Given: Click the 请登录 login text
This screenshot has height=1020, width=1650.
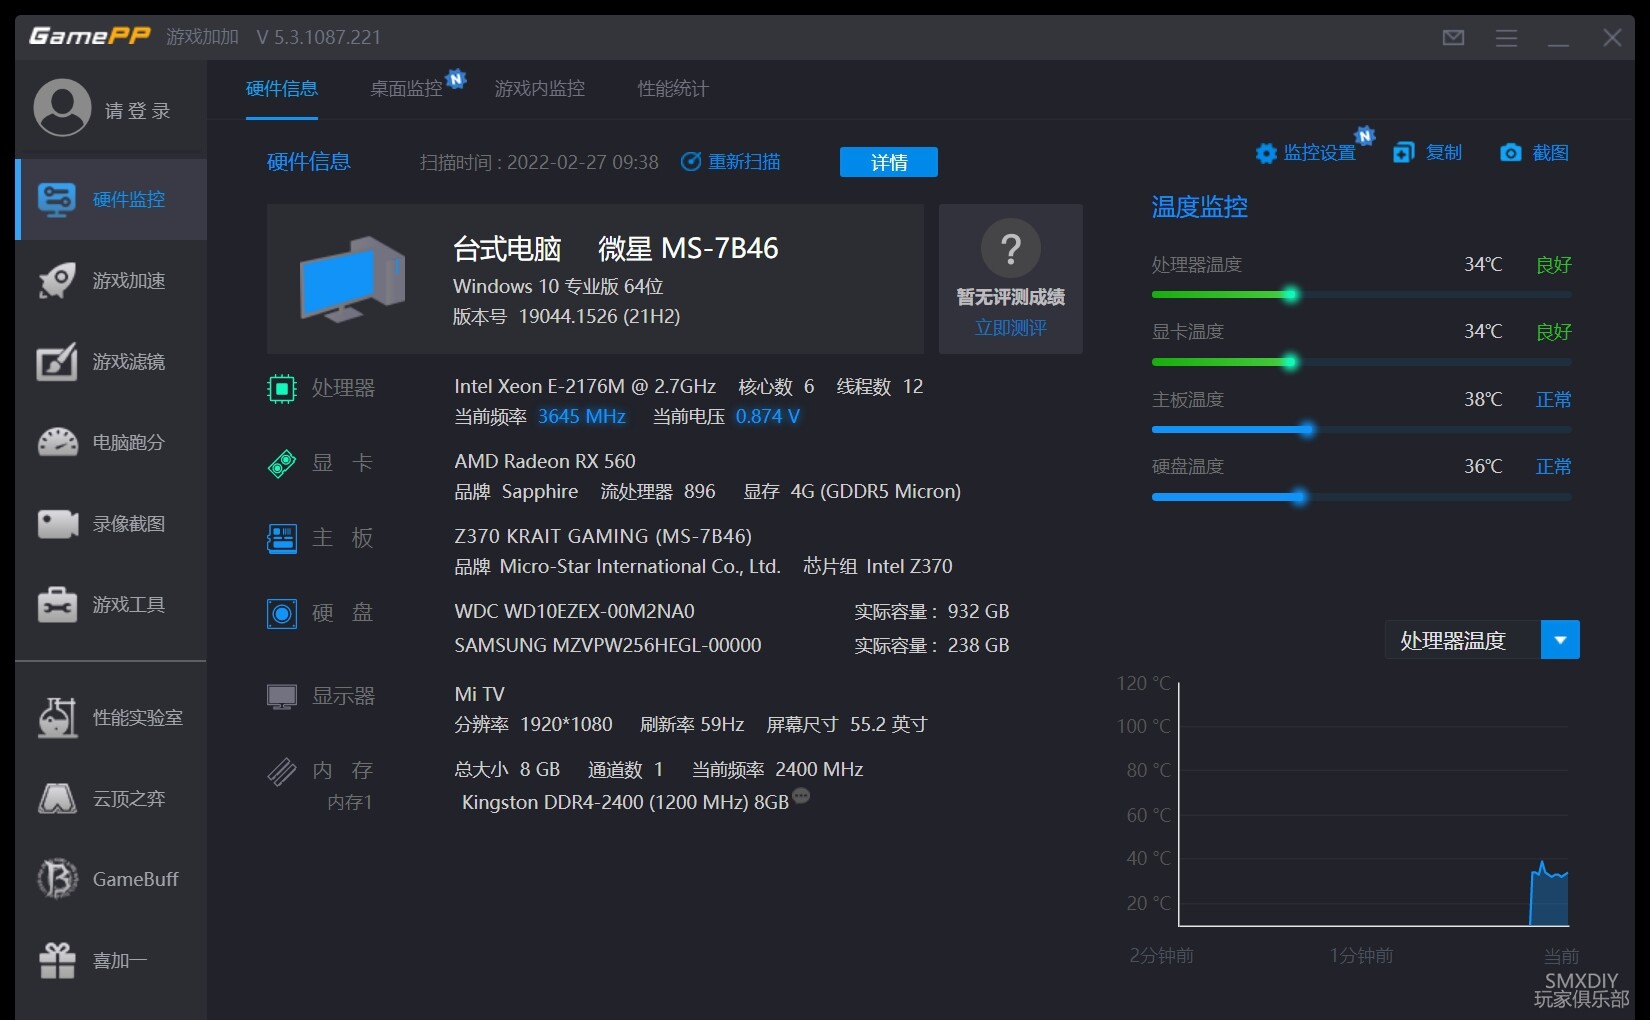Looking at the screenshot, I should (x=138, y=111).
